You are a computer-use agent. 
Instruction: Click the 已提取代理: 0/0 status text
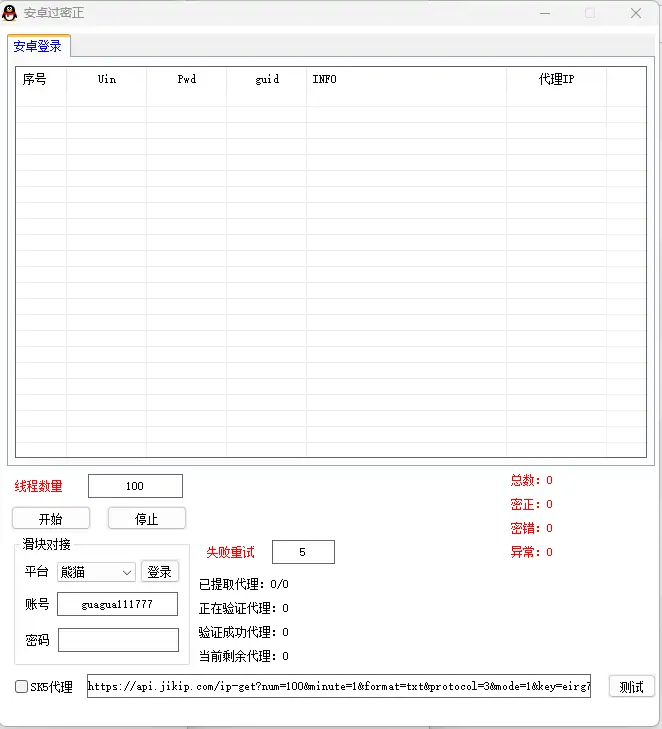244,584
